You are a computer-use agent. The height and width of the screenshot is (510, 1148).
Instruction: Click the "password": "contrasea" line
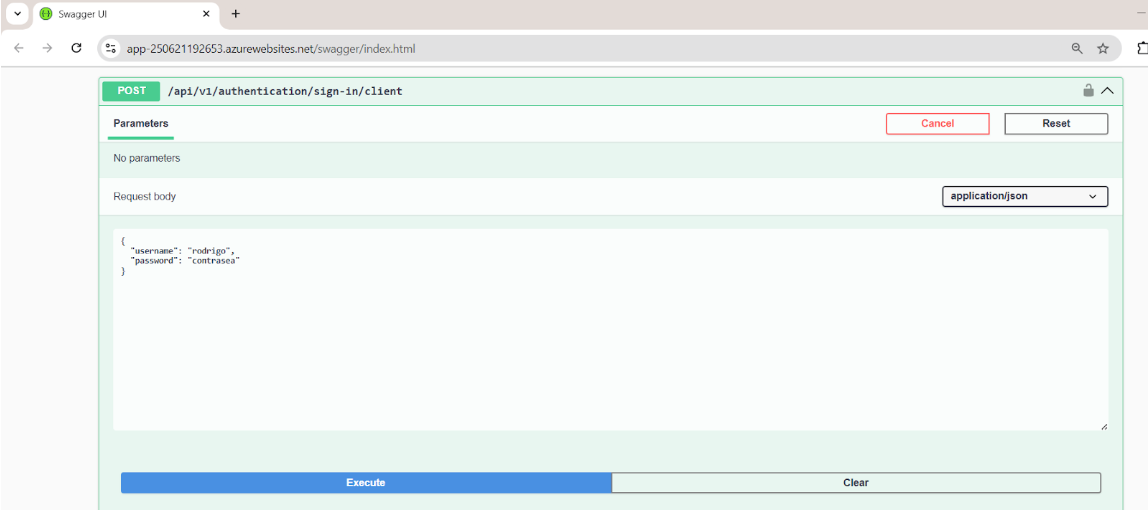pos(185,260)
